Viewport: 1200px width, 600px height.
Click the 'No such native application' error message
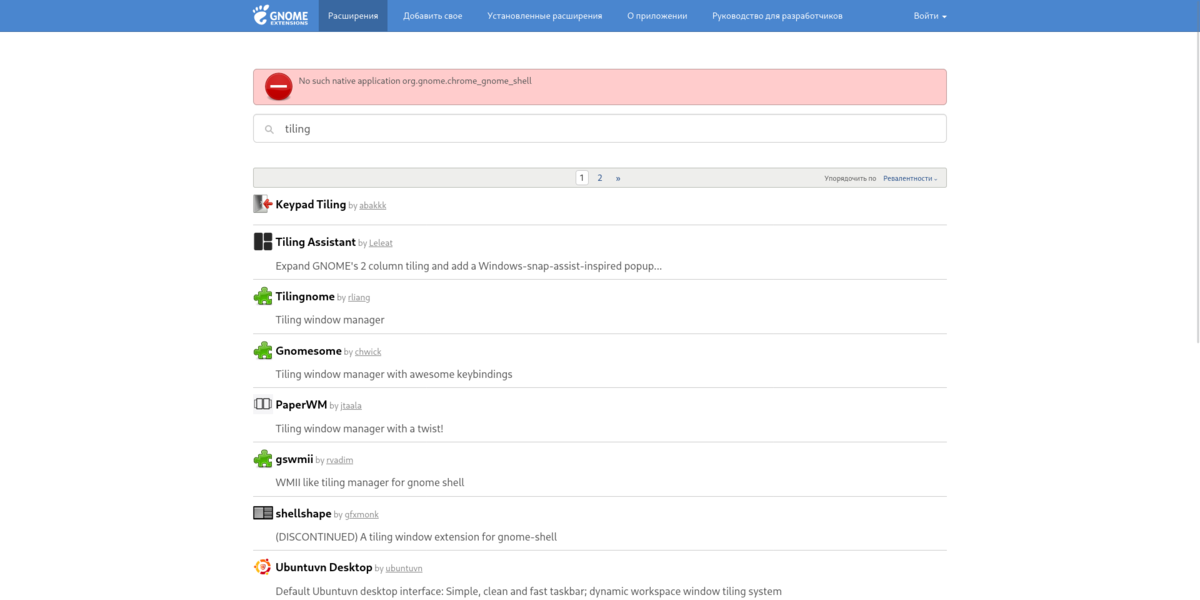(x=415, y=81)
